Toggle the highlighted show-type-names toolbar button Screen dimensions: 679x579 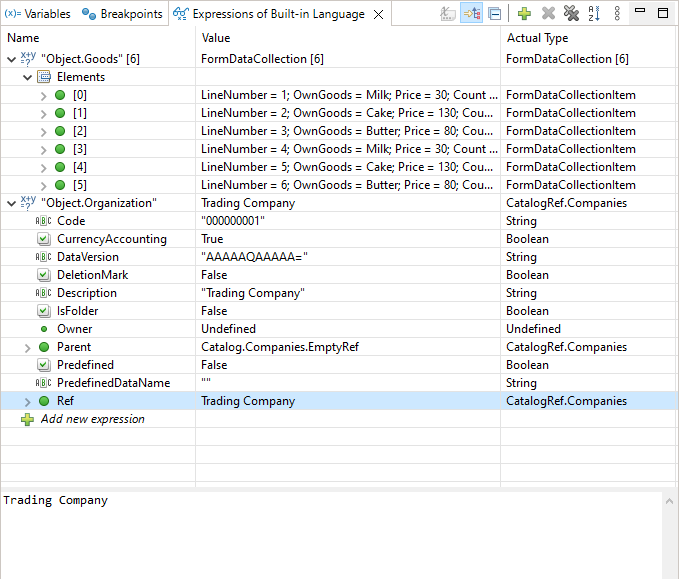[x=470, y=14]
